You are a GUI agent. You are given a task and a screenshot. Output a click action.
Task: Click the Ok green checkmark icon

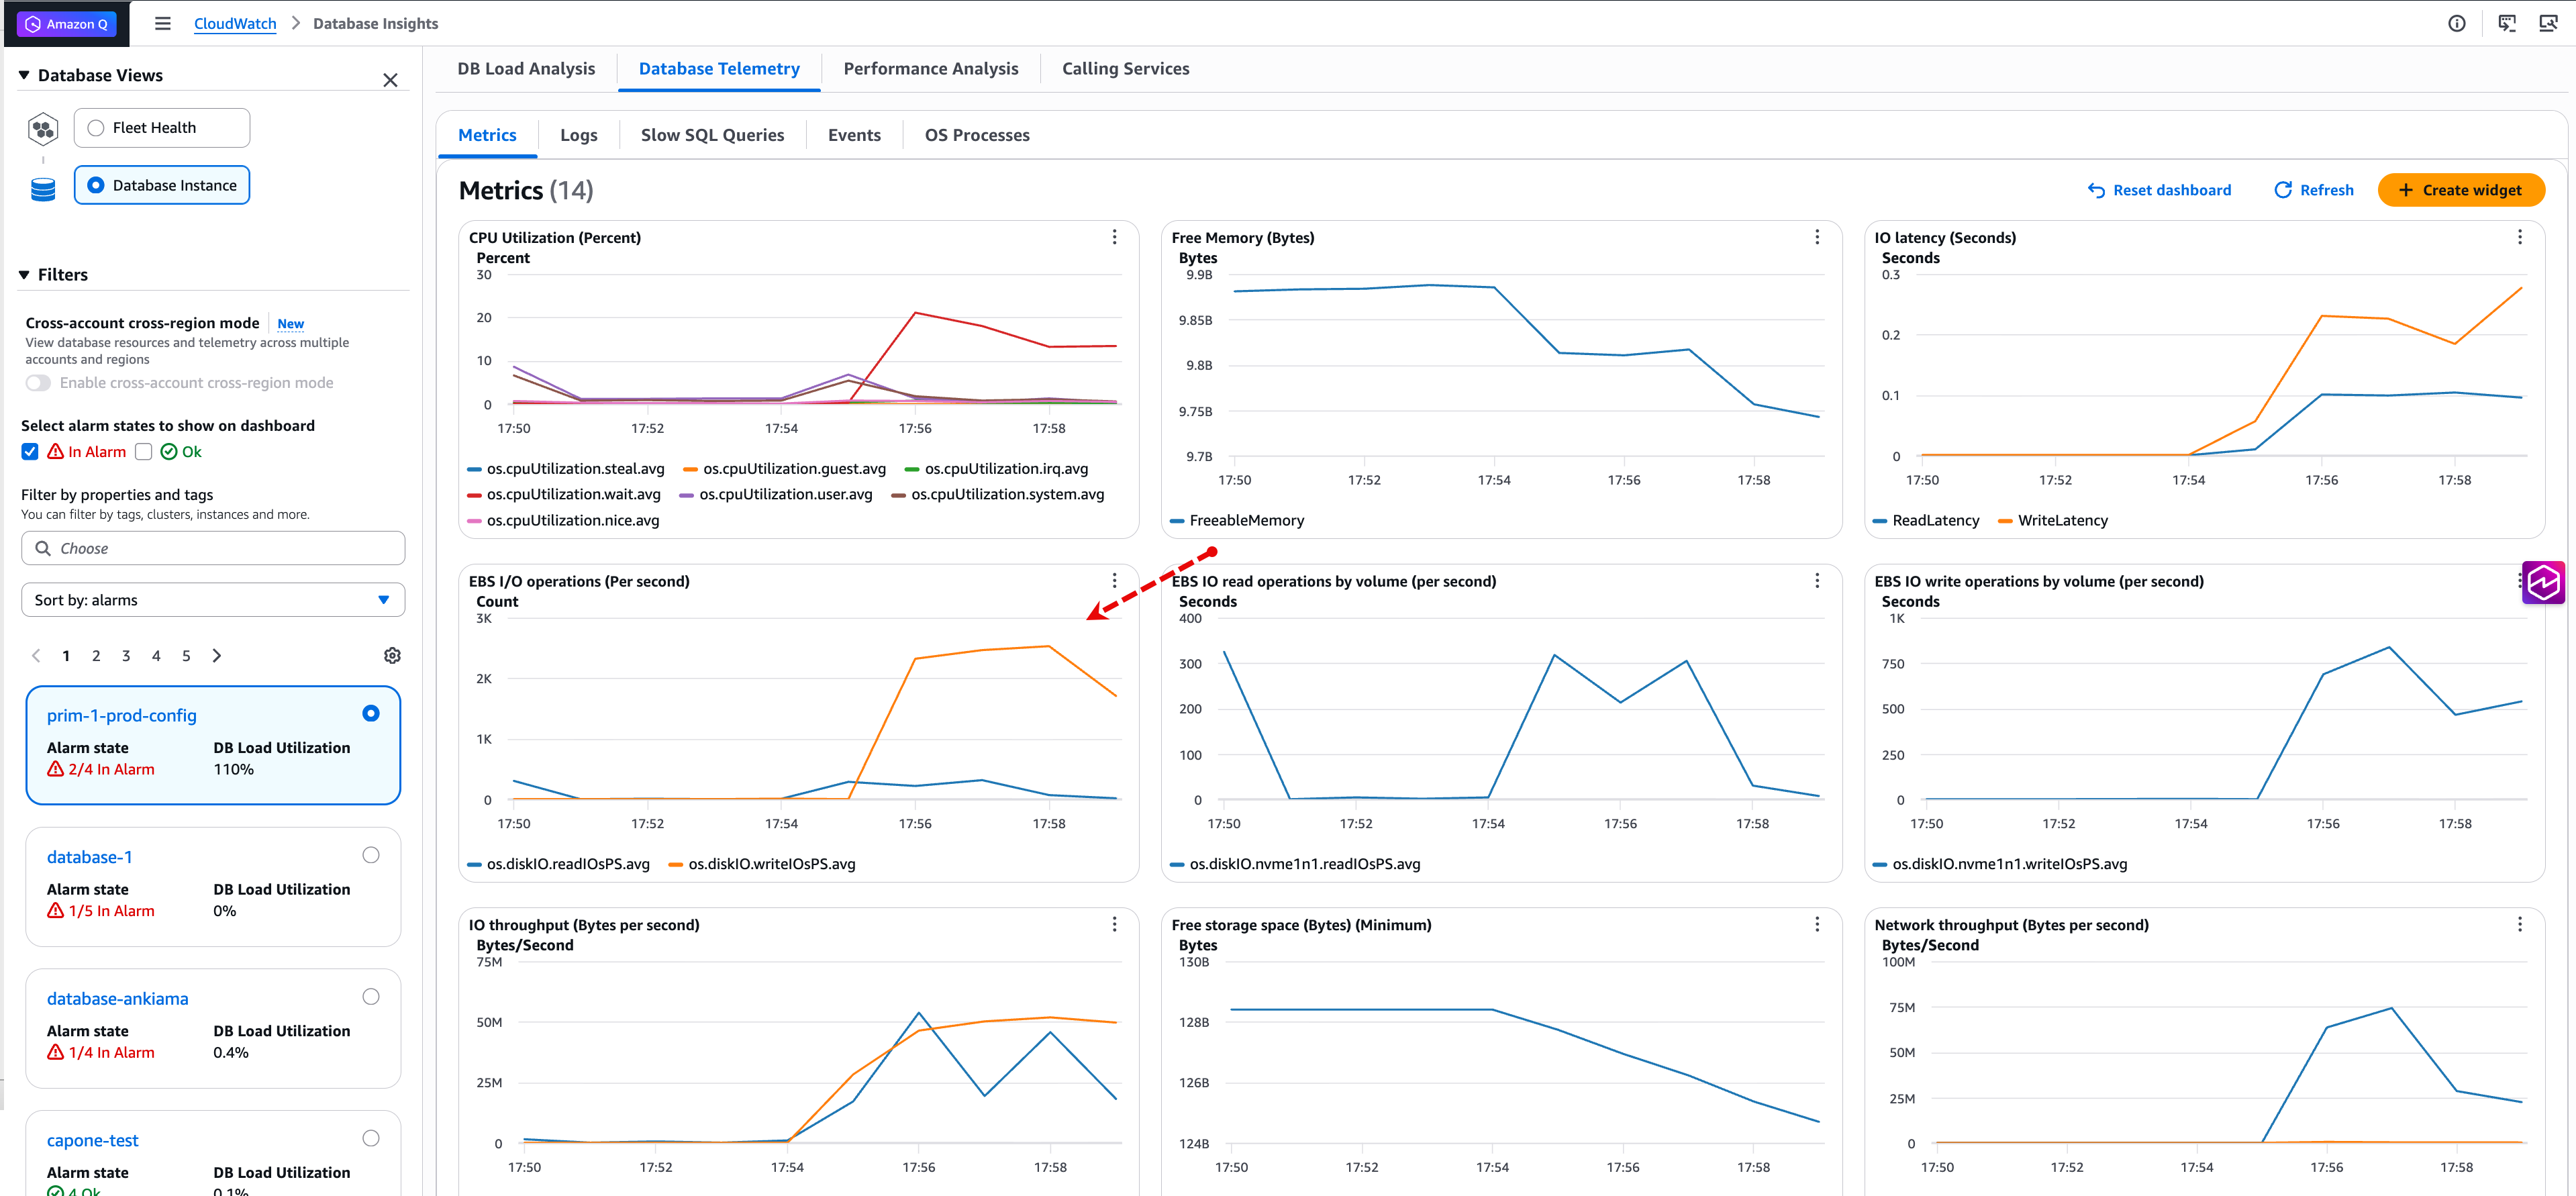pyautogui.click(x=168, y=452)
